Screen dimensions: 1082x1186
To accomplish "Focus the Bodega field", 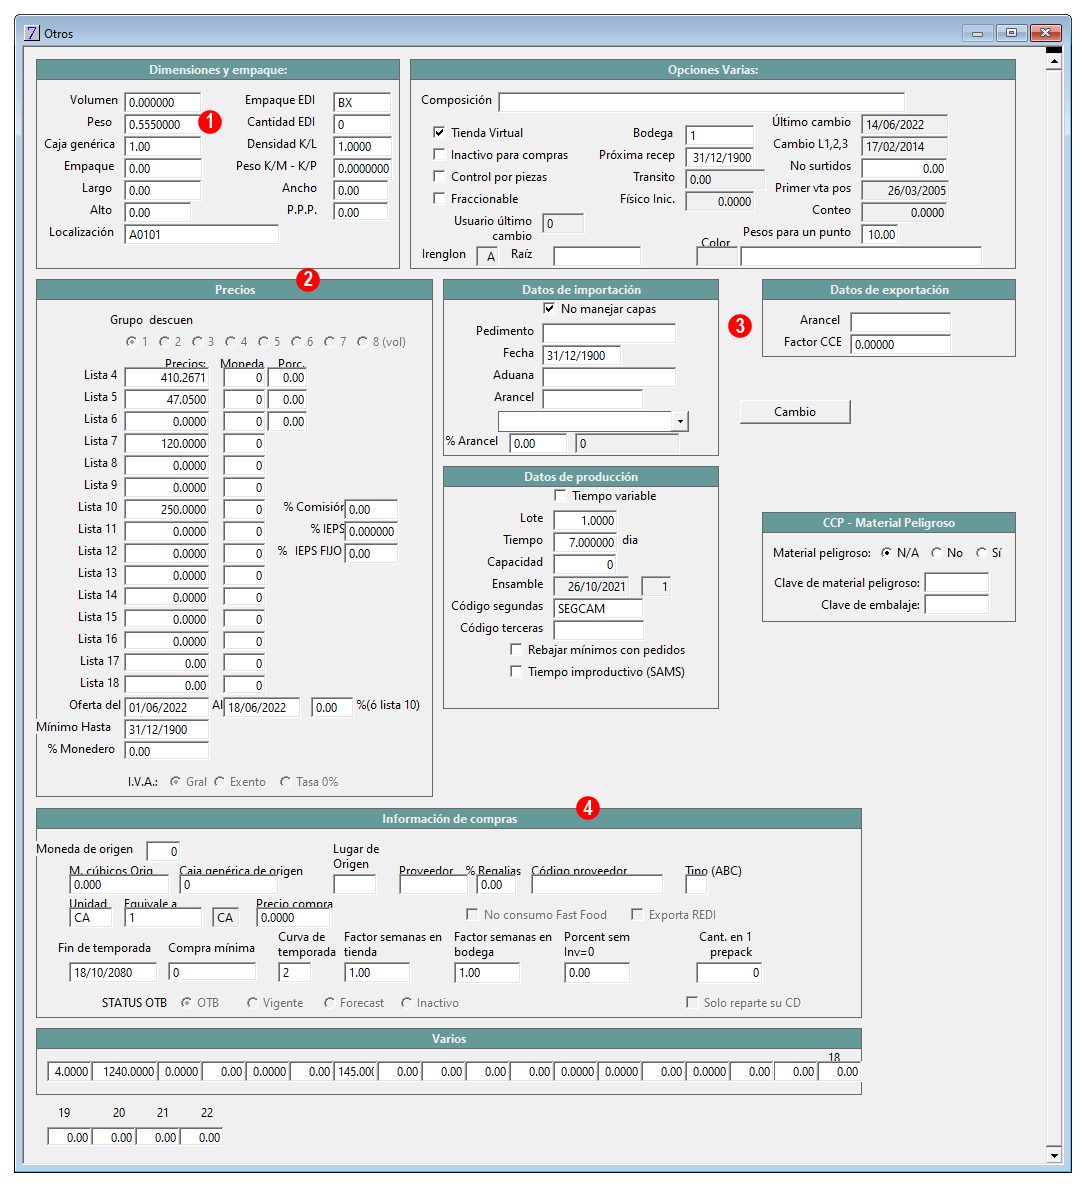I will [x=719, y=135].
